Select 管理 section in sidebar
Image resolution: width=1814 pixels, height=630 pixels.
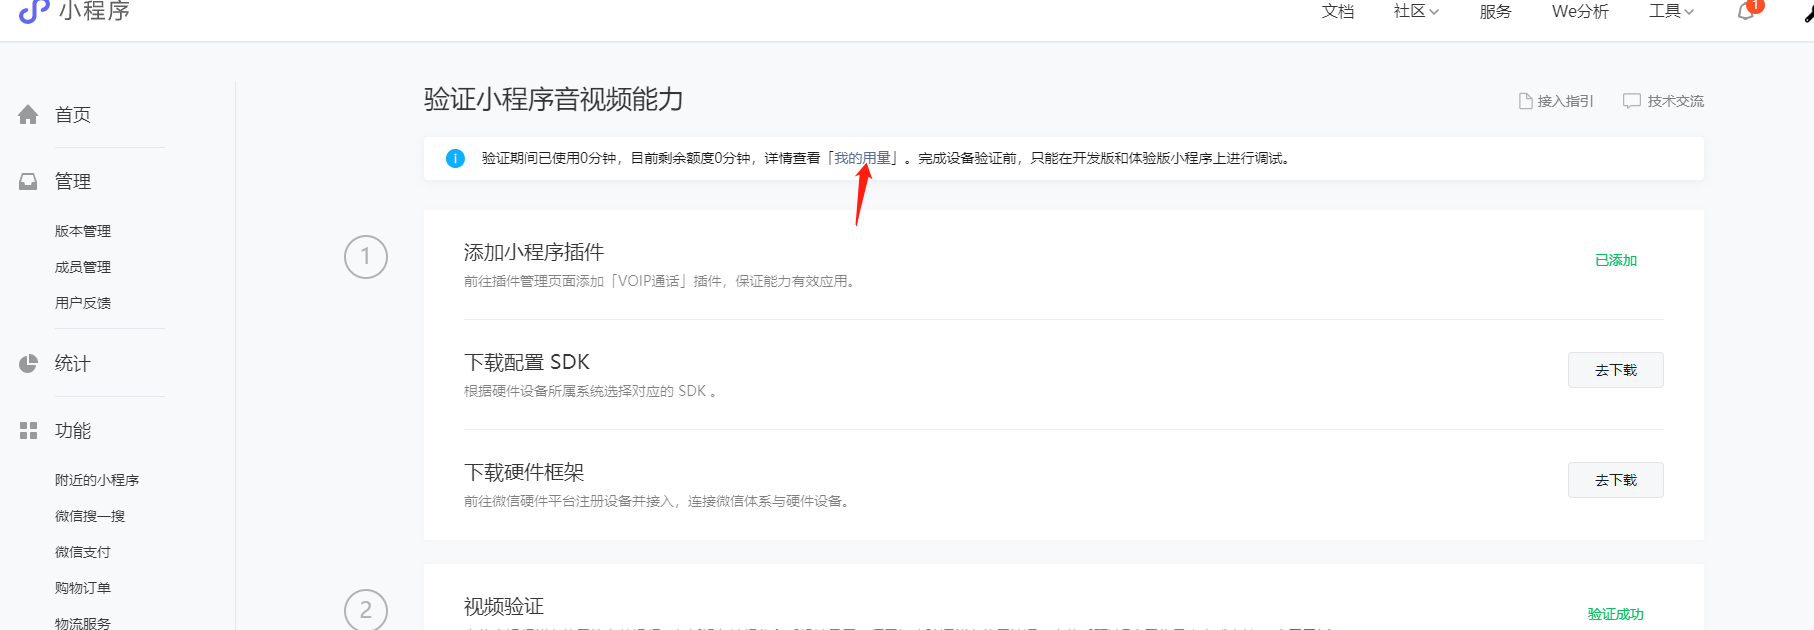coord(73,182)
